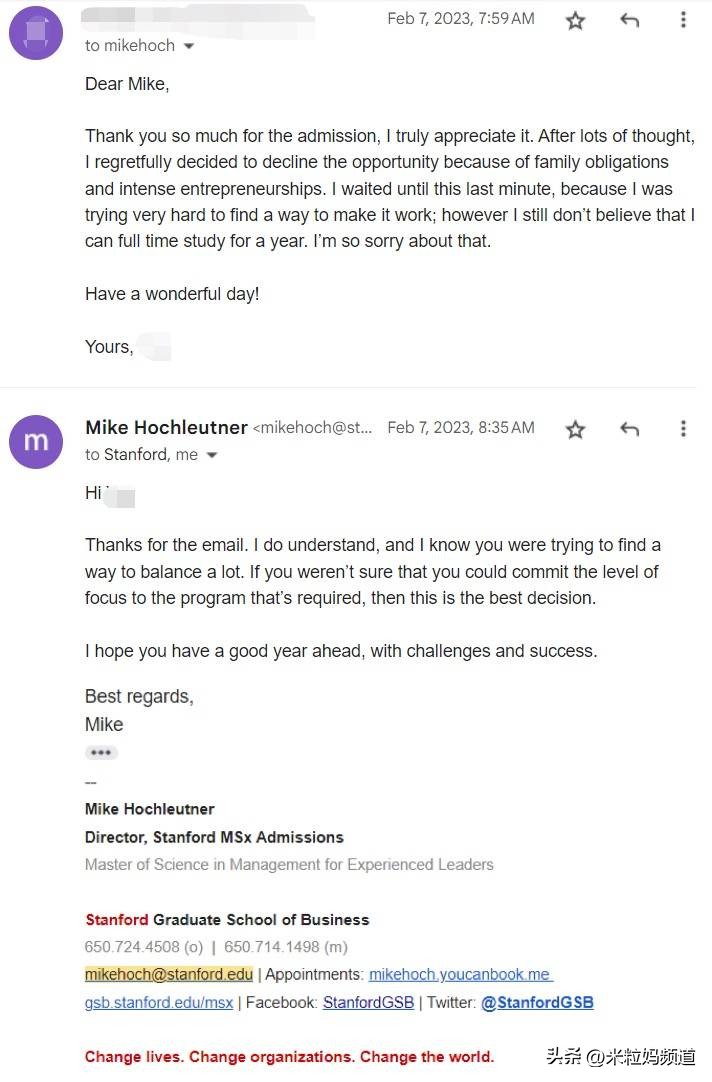Click the Feb 7, 2023, 7:59 AM timestamp
The height and width of the screenshot is (1082, 712).
pos(461,19)
